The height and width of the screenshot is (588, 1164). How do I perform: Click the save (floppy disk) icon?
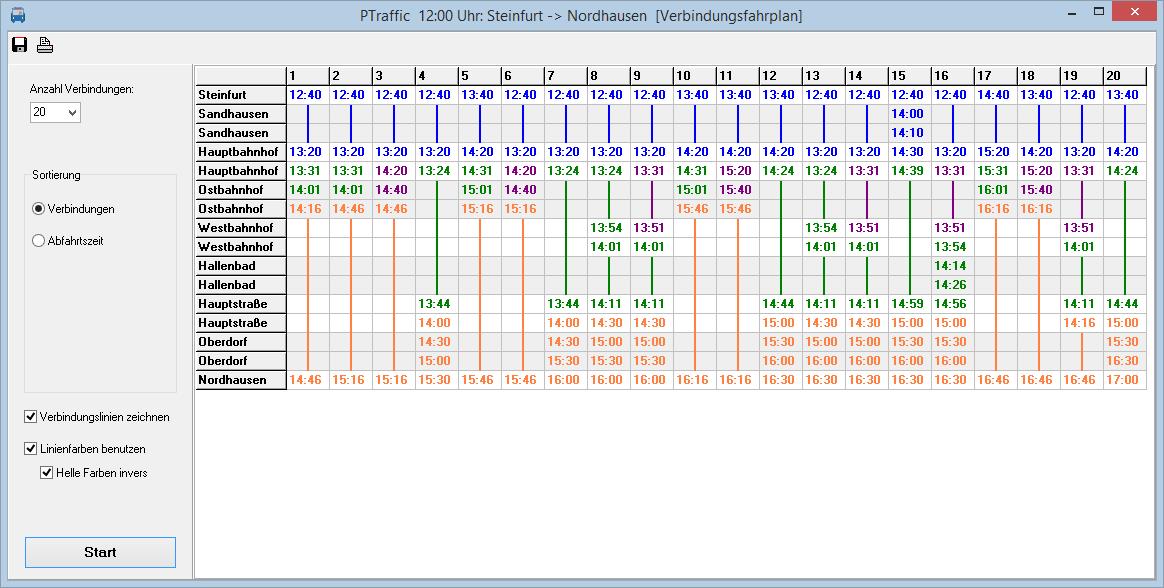tap(19, 44)
